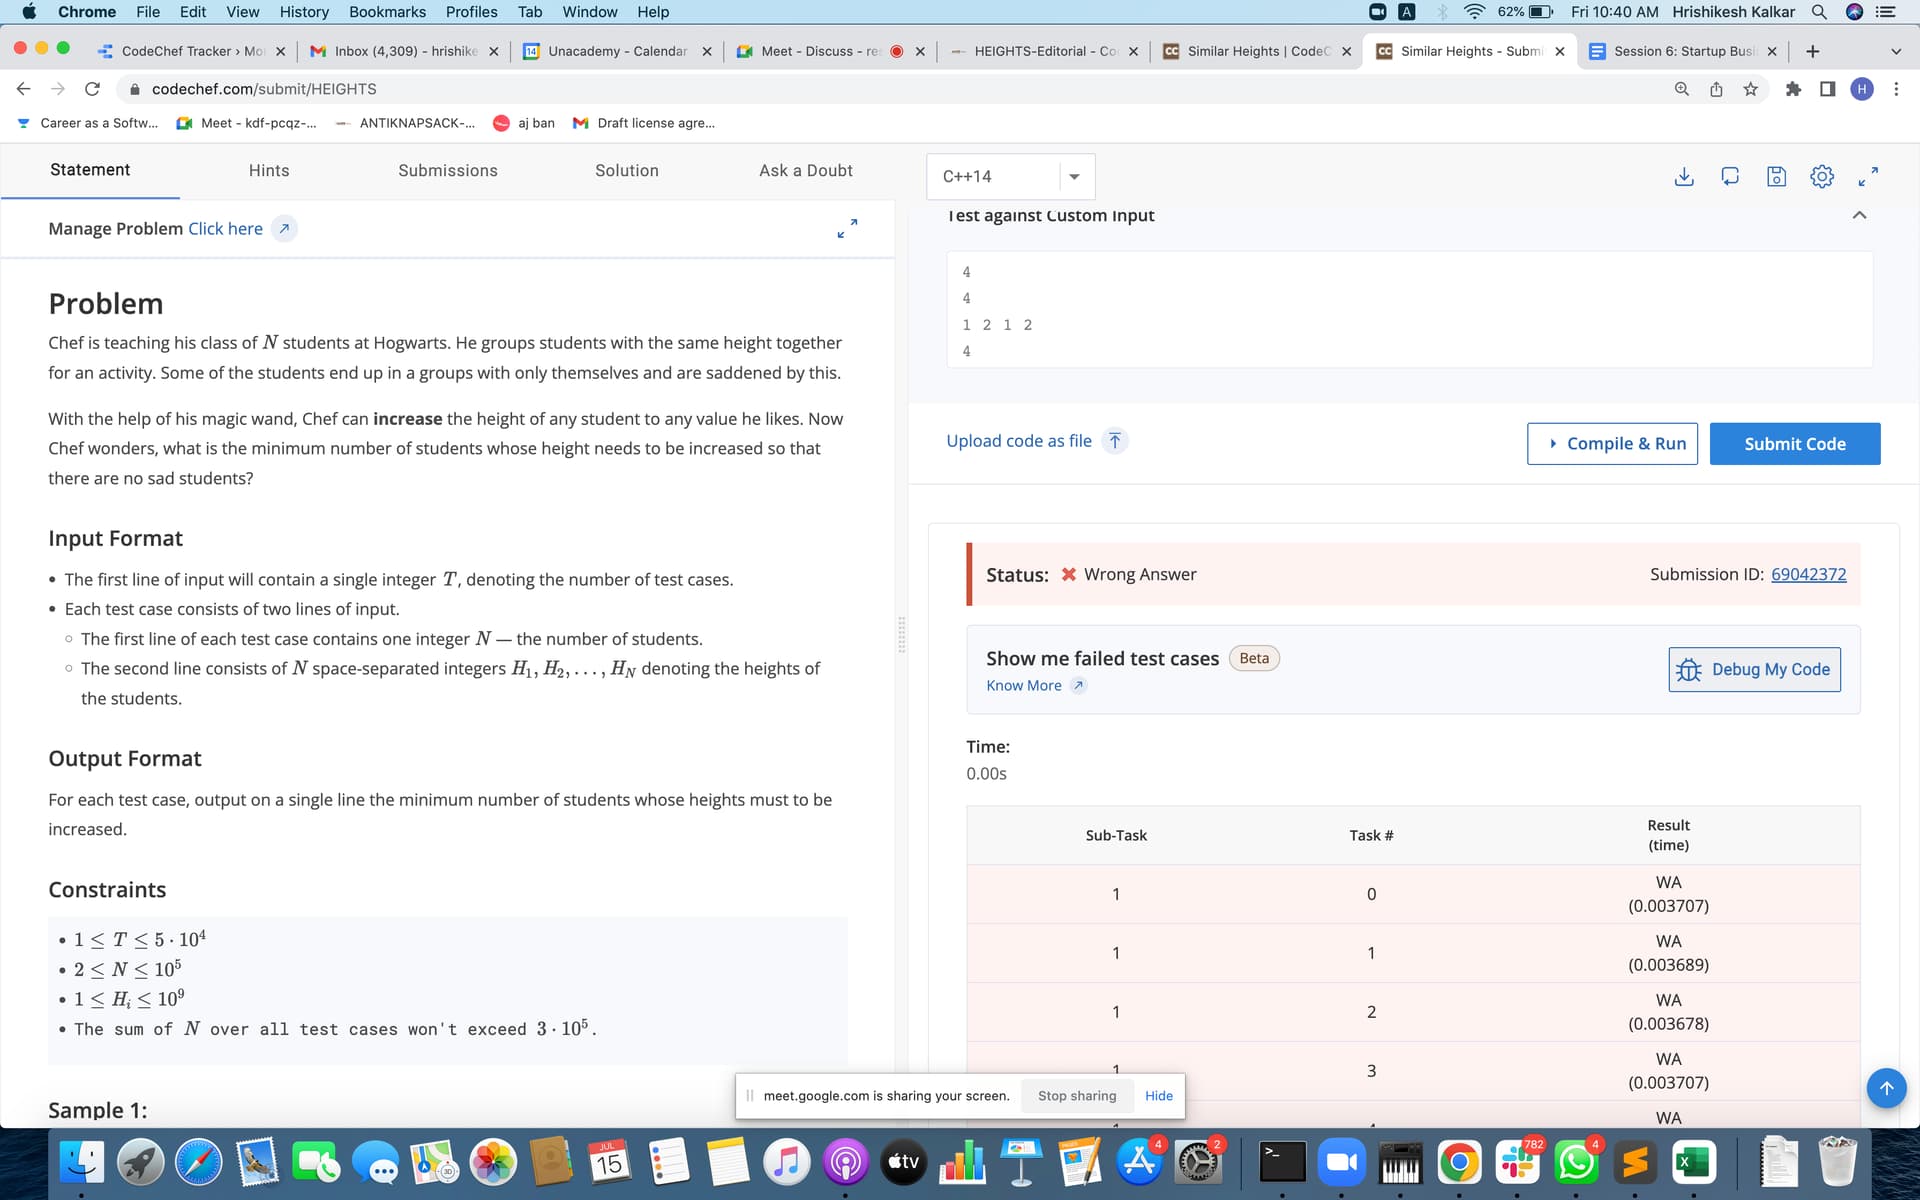Open the Chrome tab search chevron
Screen dimensions: 1920x1200
tap(1895, 51)
